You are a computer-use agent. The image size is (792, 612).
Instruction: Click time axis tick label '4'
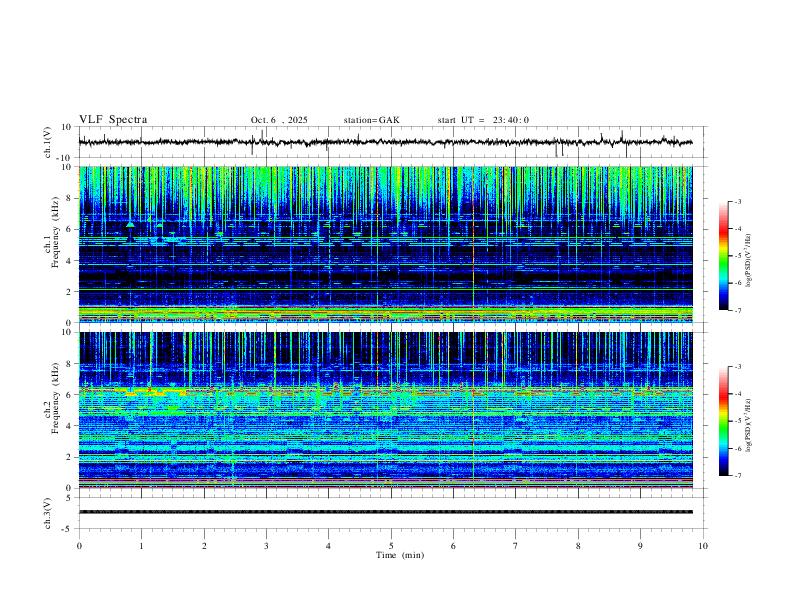pos(329,546)
